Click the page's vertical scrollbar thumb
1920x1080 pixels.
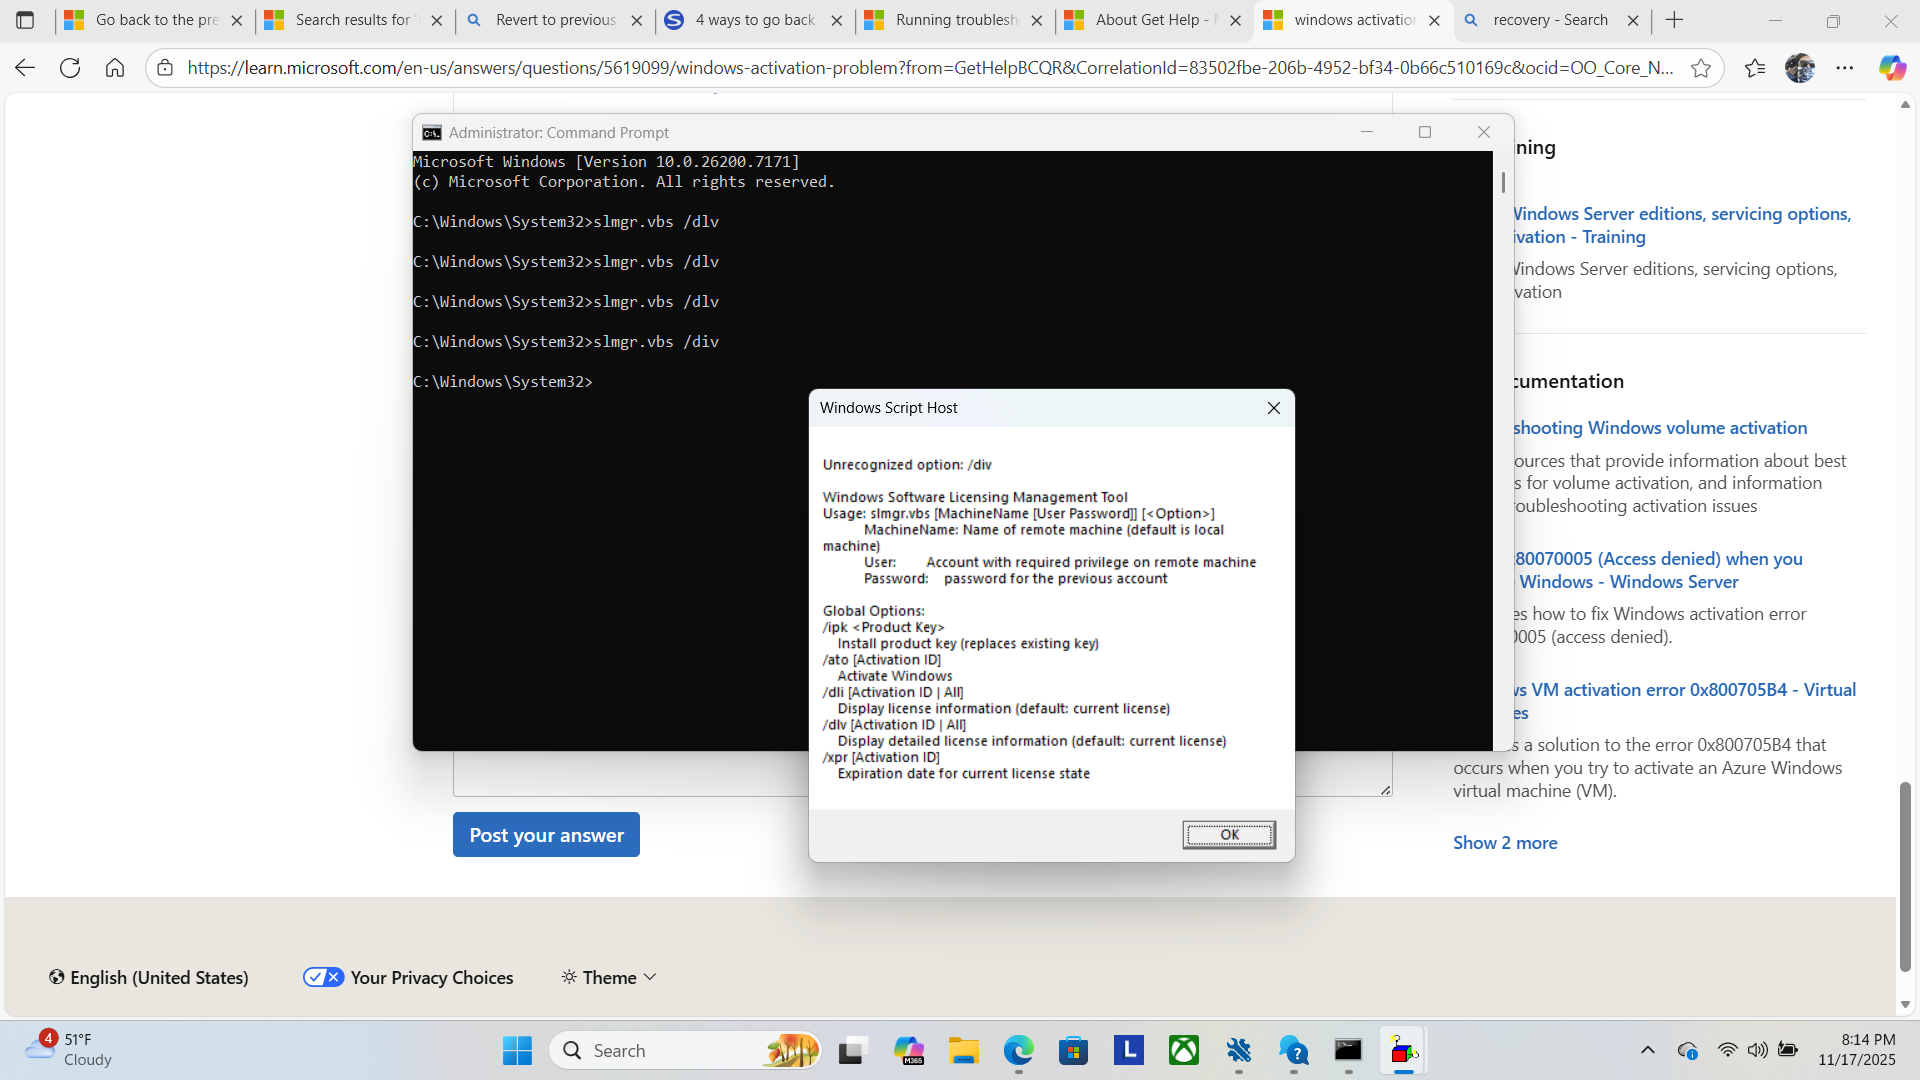tap(1905, 875)
